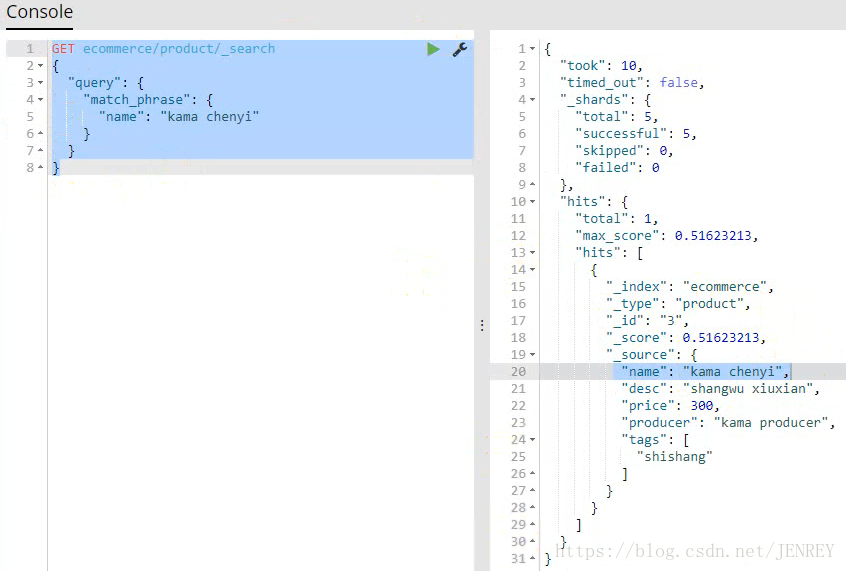Click fold arrow at editor line 8

click(40, 167)
